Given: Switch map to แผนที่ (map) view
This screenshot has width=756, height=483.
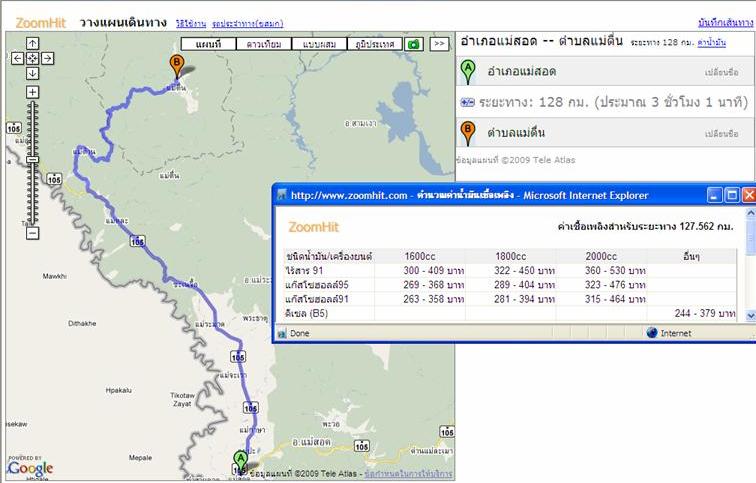Looking at the screenshot, I should pyautogui.click(x=208, y=44).
